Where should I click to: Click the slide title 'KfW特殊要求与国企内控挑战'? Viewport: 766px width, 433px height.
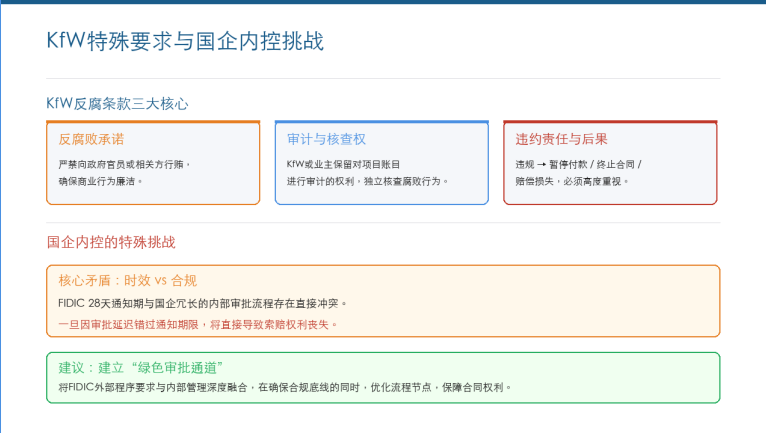pos(185,41)
